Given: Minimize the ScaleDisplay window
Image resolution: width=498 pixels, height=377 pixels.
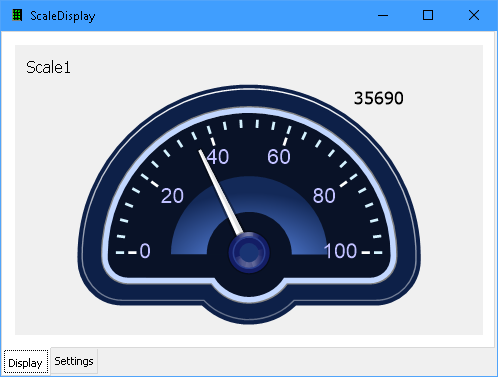Looking at the screenshot, I should click(383, 15).
